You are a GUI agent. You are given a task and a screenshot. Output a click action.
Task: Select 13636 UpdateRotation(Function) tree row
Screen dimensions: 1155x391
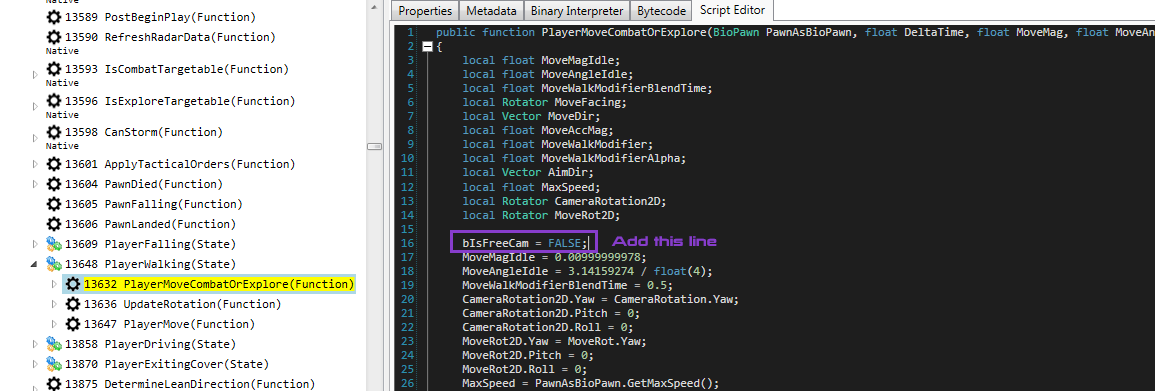(183, 304)
